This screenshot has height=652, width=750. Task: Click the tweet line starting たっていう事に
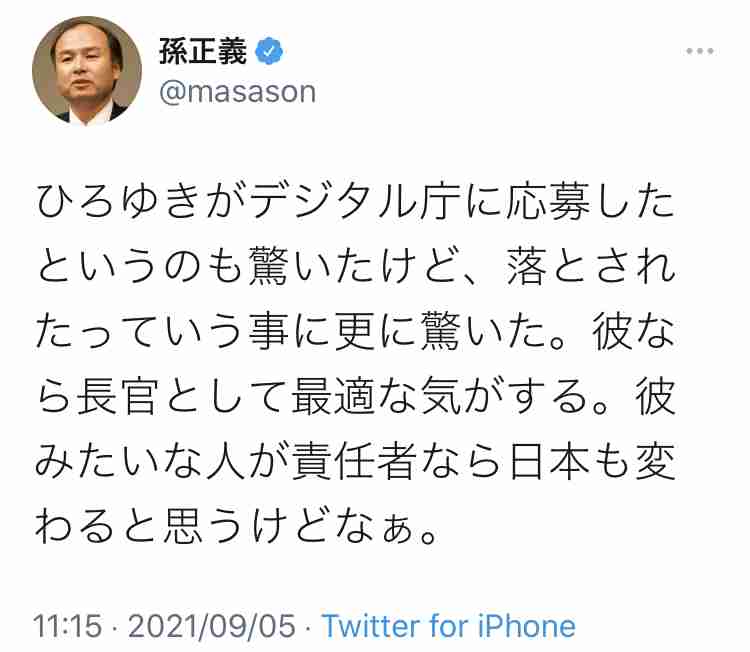click(355, 332)
